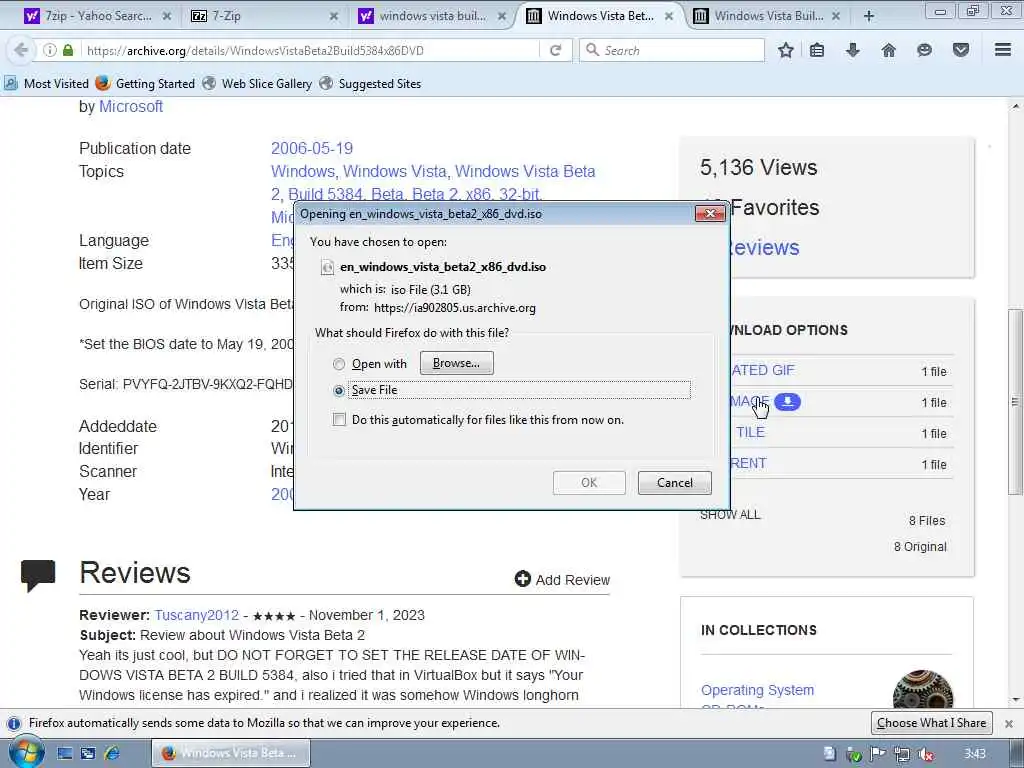Click the network tray icon

point(902,754)
